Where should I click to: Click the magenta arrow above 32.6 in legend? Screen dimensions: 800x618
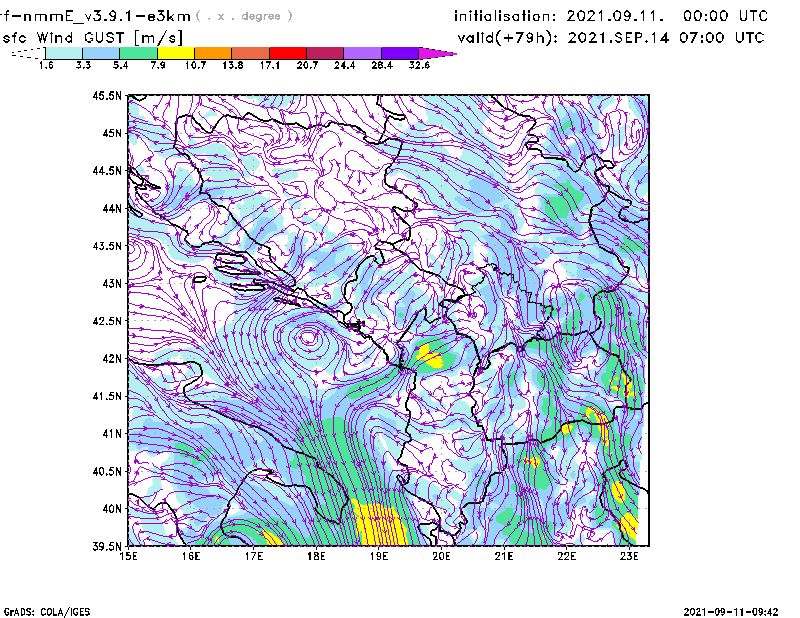pyautogui.click(x=437, y=53)
